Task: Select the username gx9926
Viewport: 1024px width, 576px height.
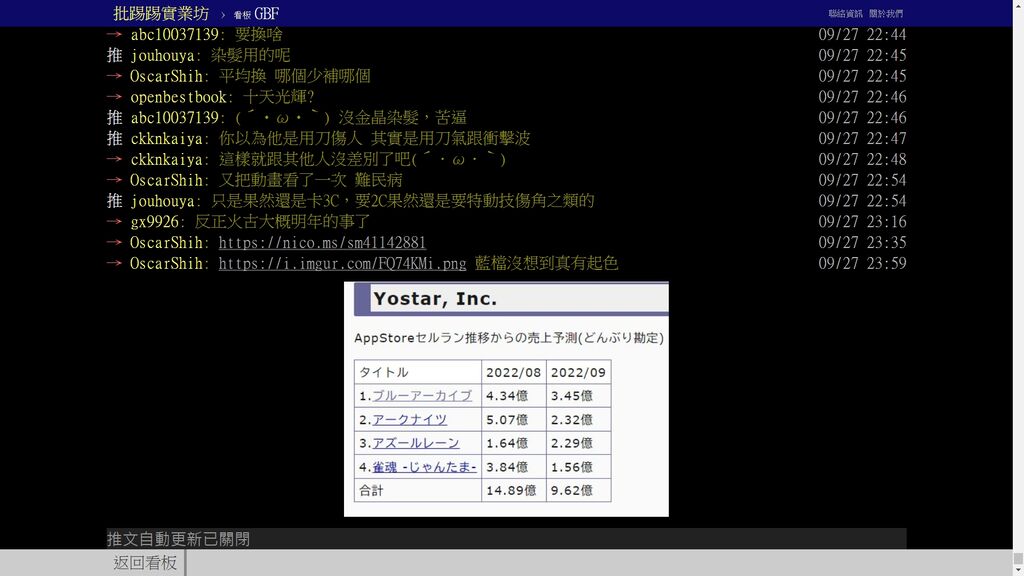Action: [x=154, y=221]
